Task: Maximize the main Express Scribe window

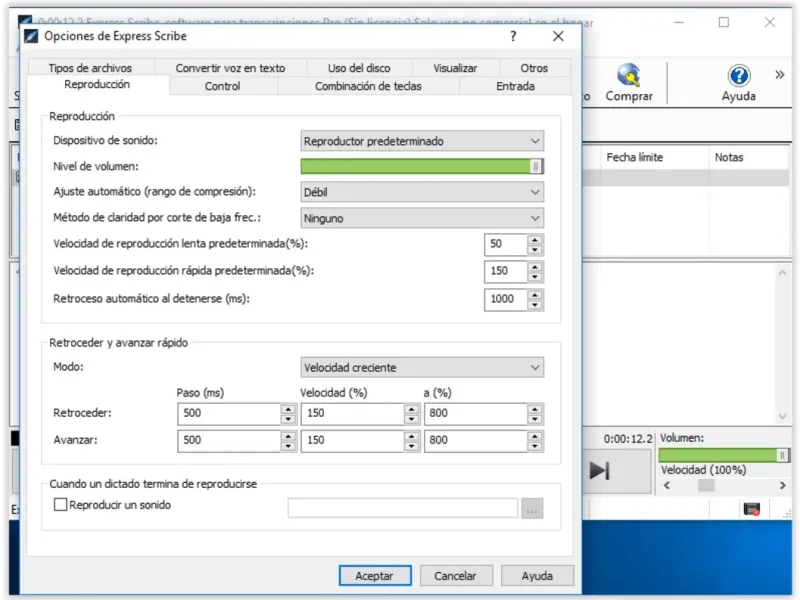Action: (x=723, y=22)
